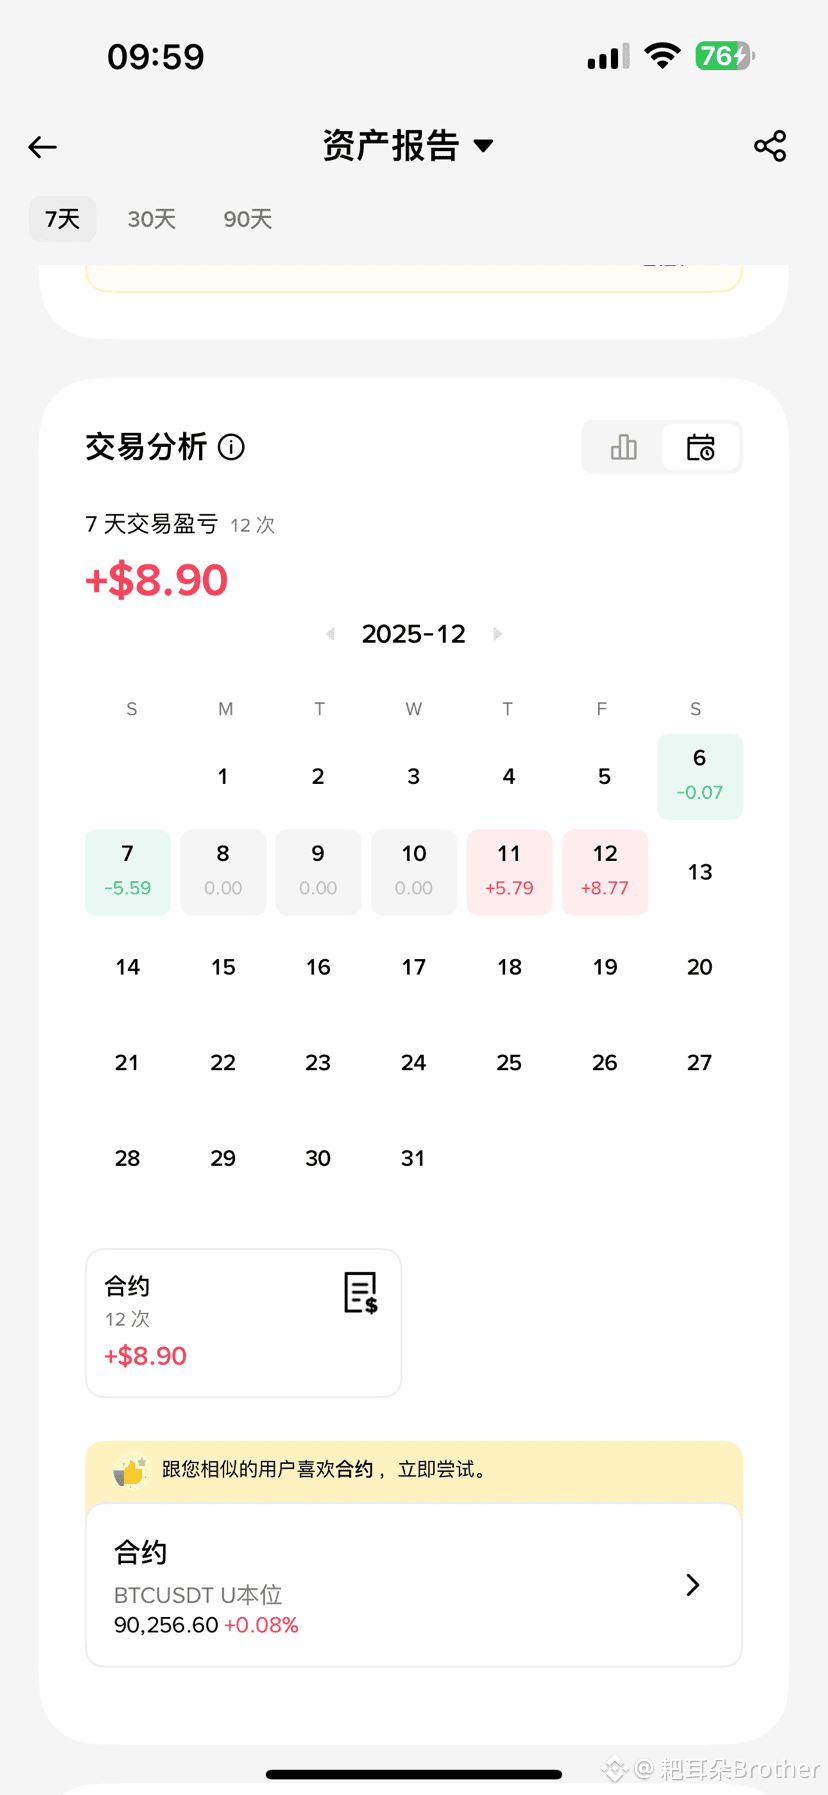Tap the contract receipt icon
The width and height of the screenshot is (828, 1795).
click(360, 1292)
